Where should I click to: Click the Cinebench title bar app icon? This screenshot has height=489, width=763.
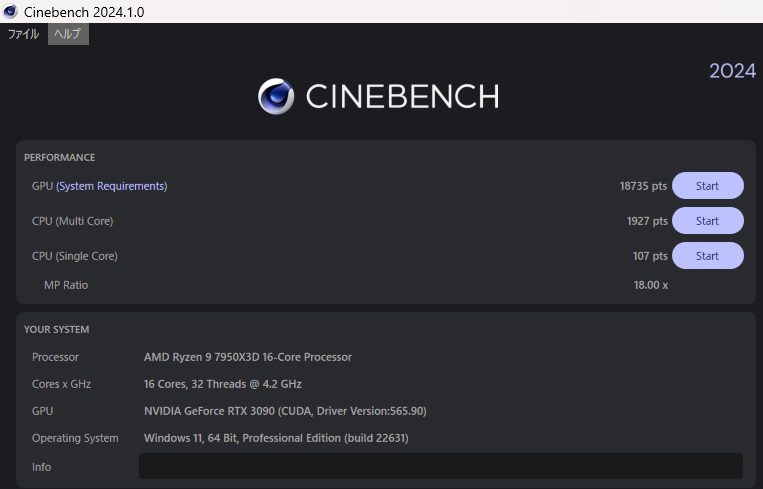pyautogui.click(x=10, y=12)
